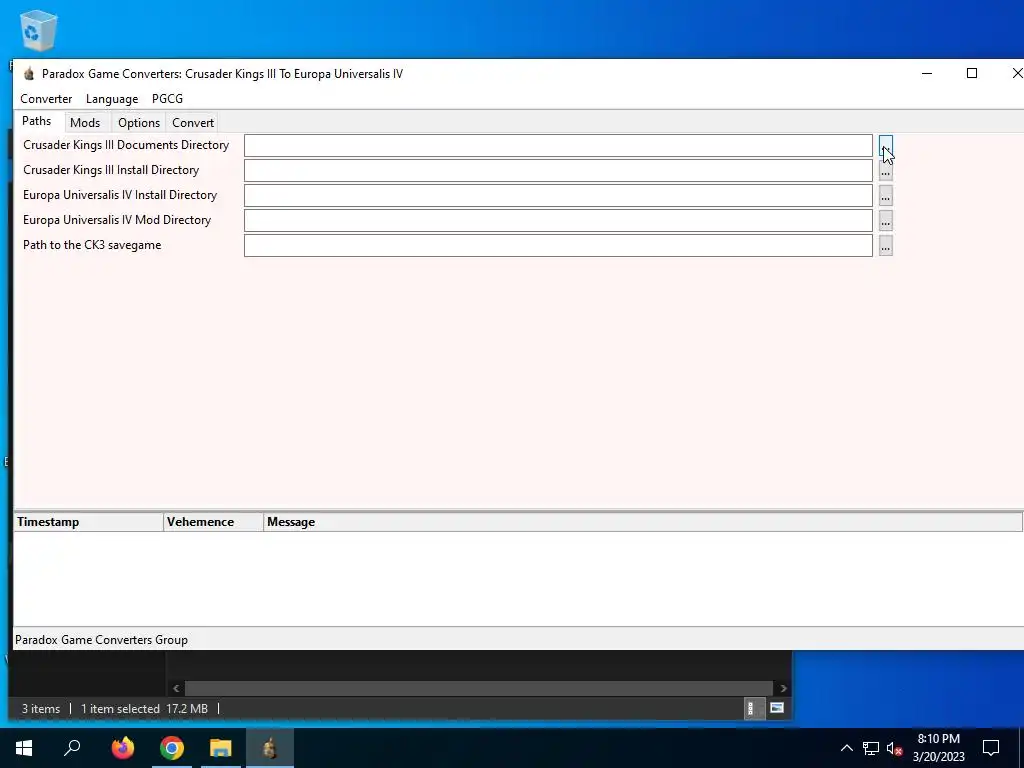1024x768 pixels.
Task: Browse for Crusader Kings III Documents Directory
Action: [x=886, y=146]
